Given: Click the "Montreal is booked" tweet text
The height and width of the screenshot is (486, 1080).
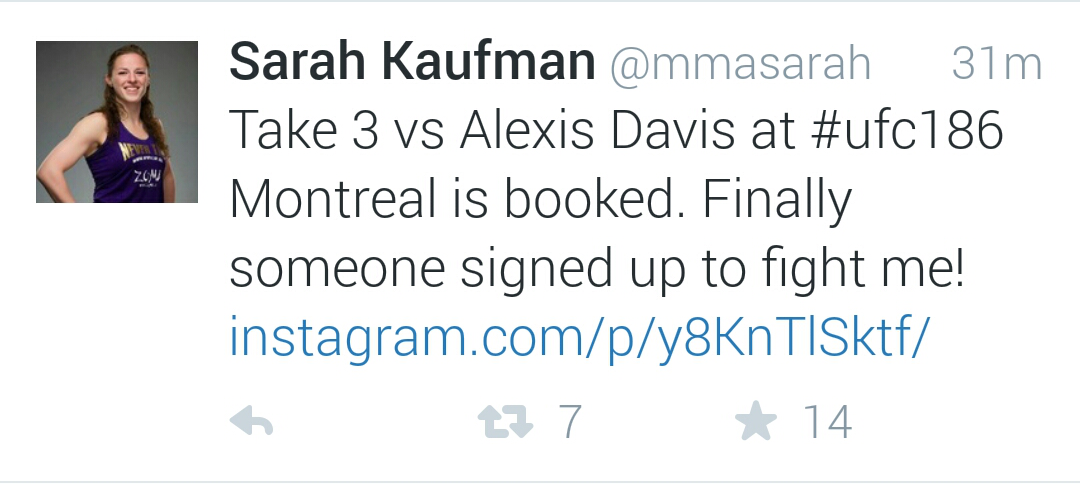Looking at the screenshot, I should point(455,201).
